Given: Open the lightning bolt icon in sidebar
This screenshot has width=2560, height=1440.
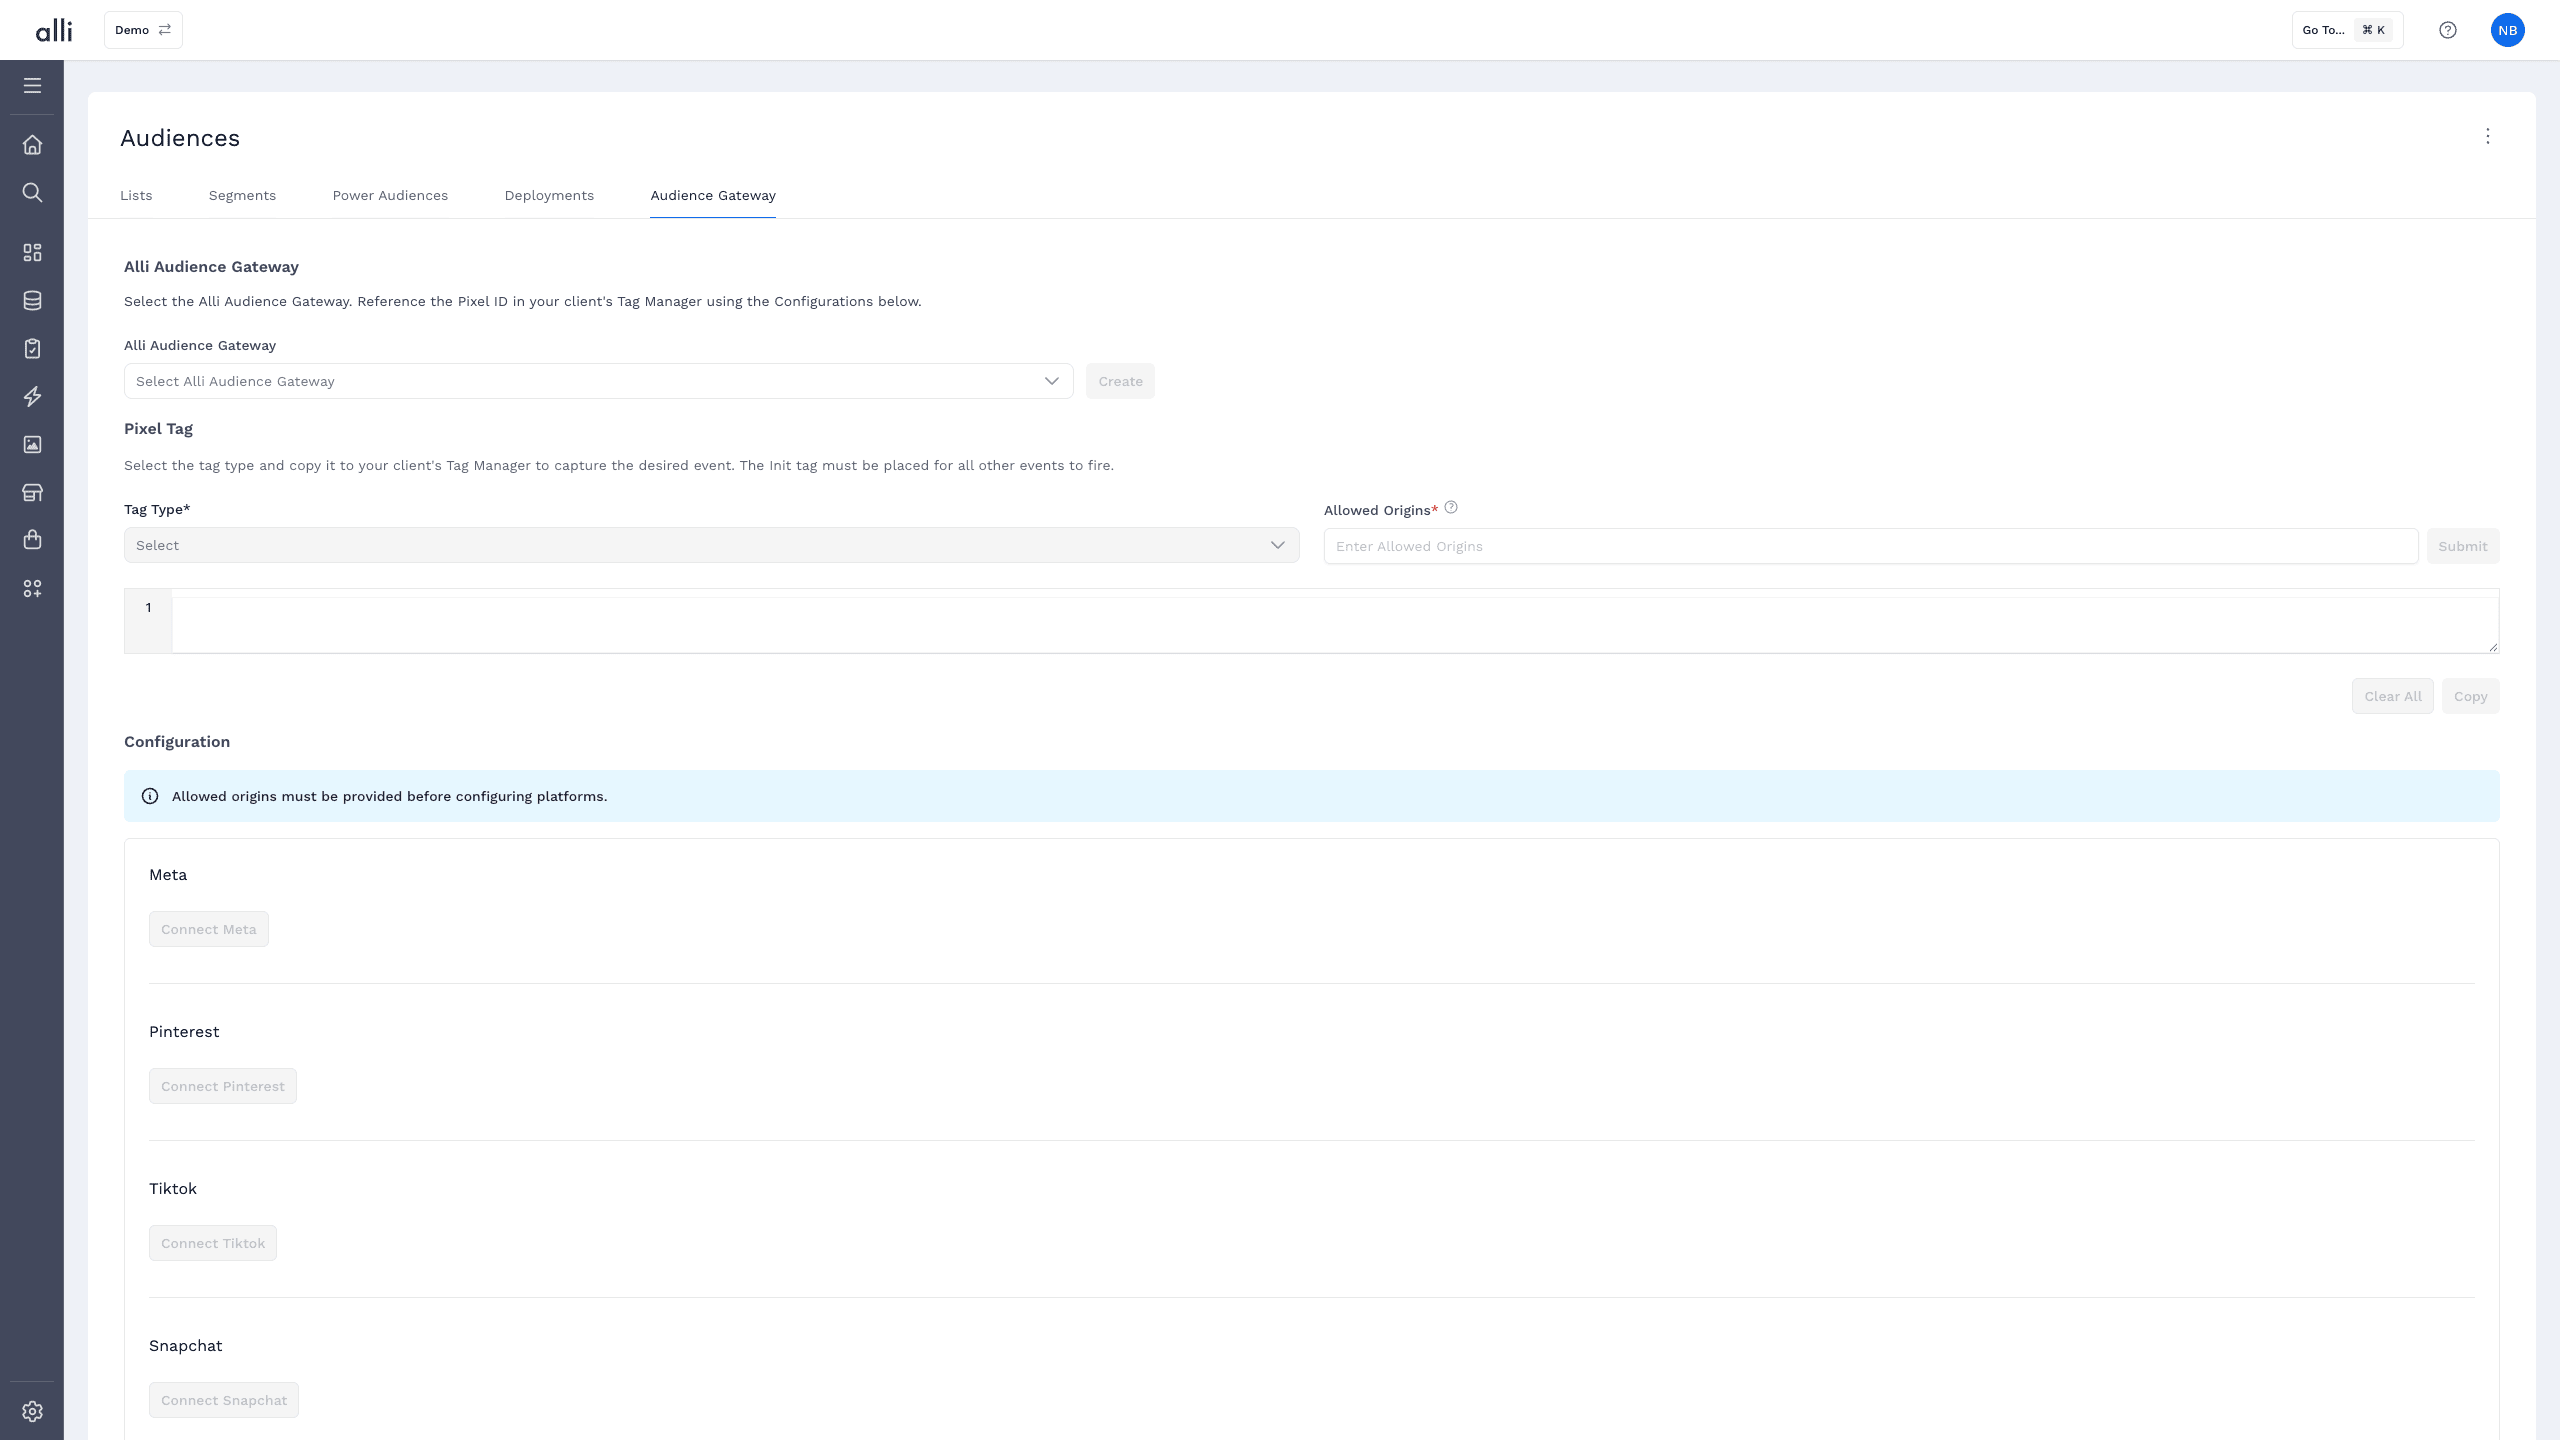Looking at the screenshot, I should 32,396.
